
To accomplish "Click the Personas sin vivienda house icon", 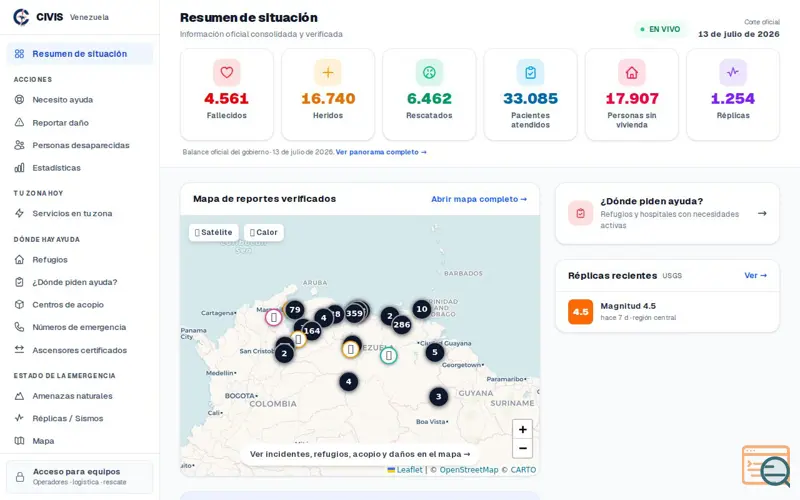I will tap(632, 72).
